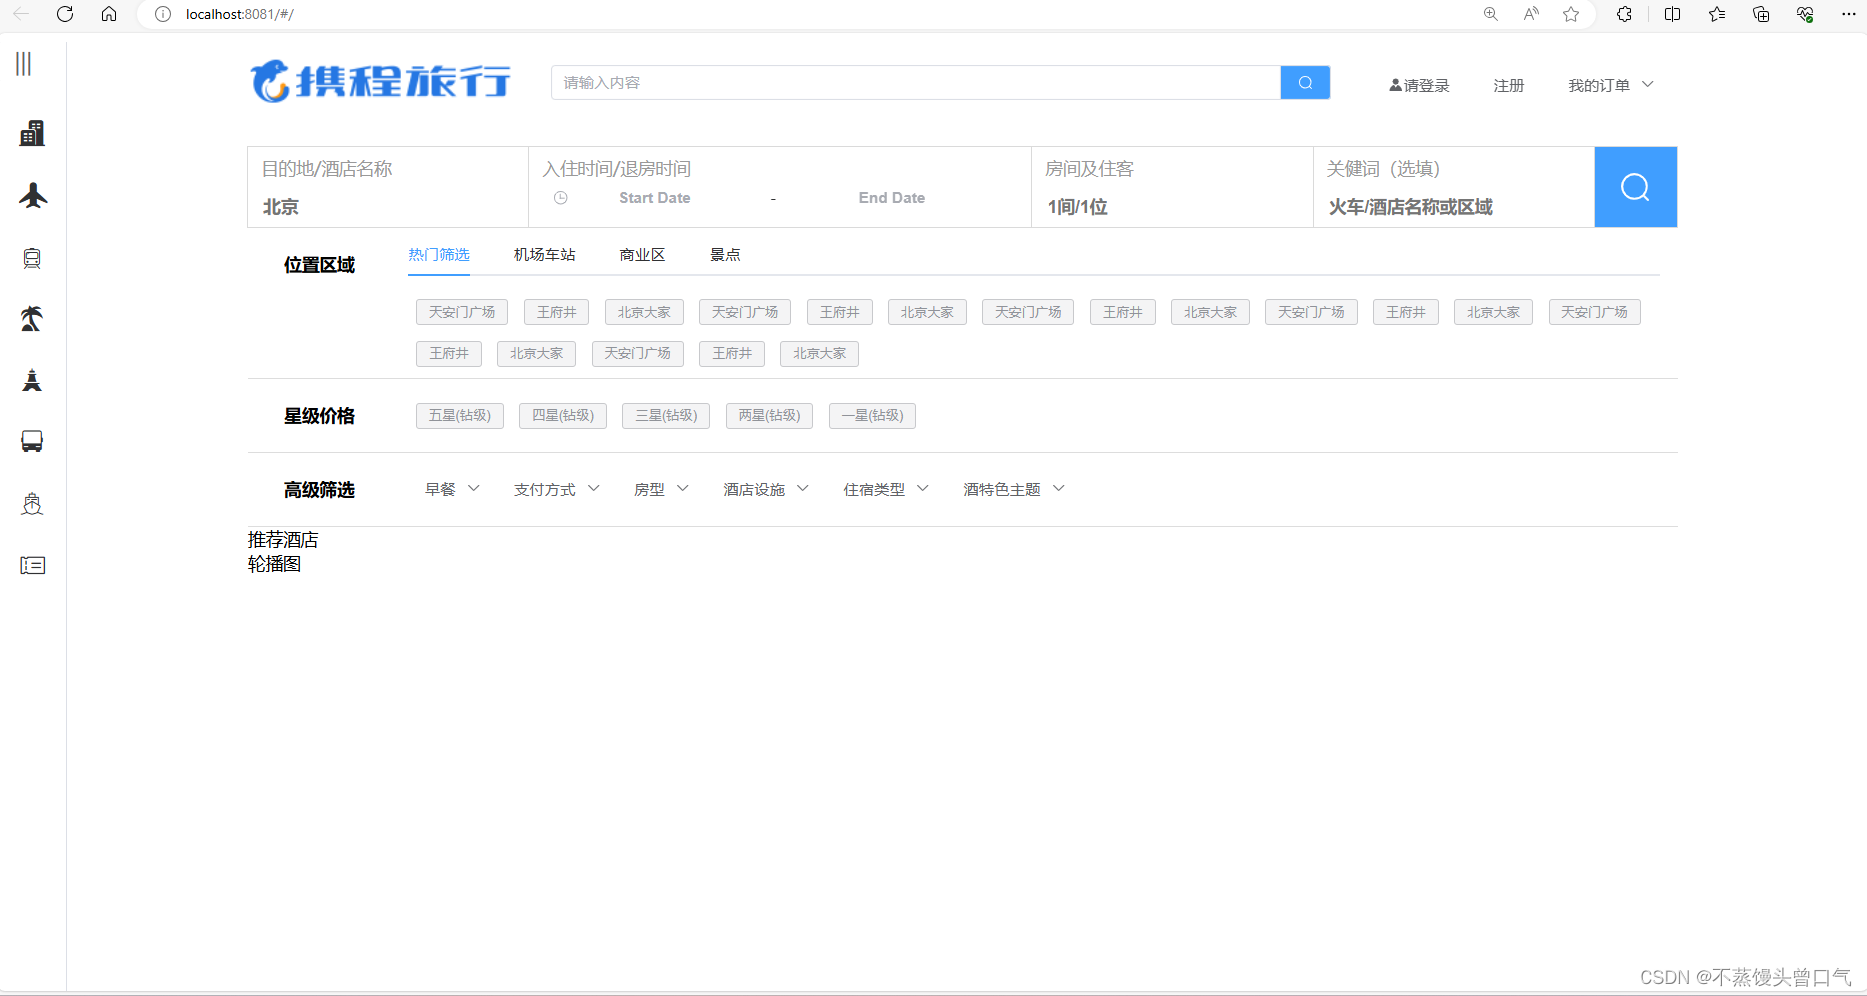Open browser essentials heartbeat icon
Screen dimensions: 1867x996
point(1805,14)
